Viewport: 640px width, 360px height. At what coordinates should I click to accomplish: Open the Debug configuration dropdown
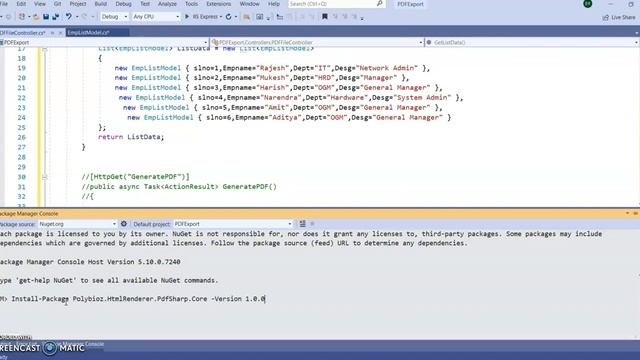pyautogui.click(x=114, y=17)
